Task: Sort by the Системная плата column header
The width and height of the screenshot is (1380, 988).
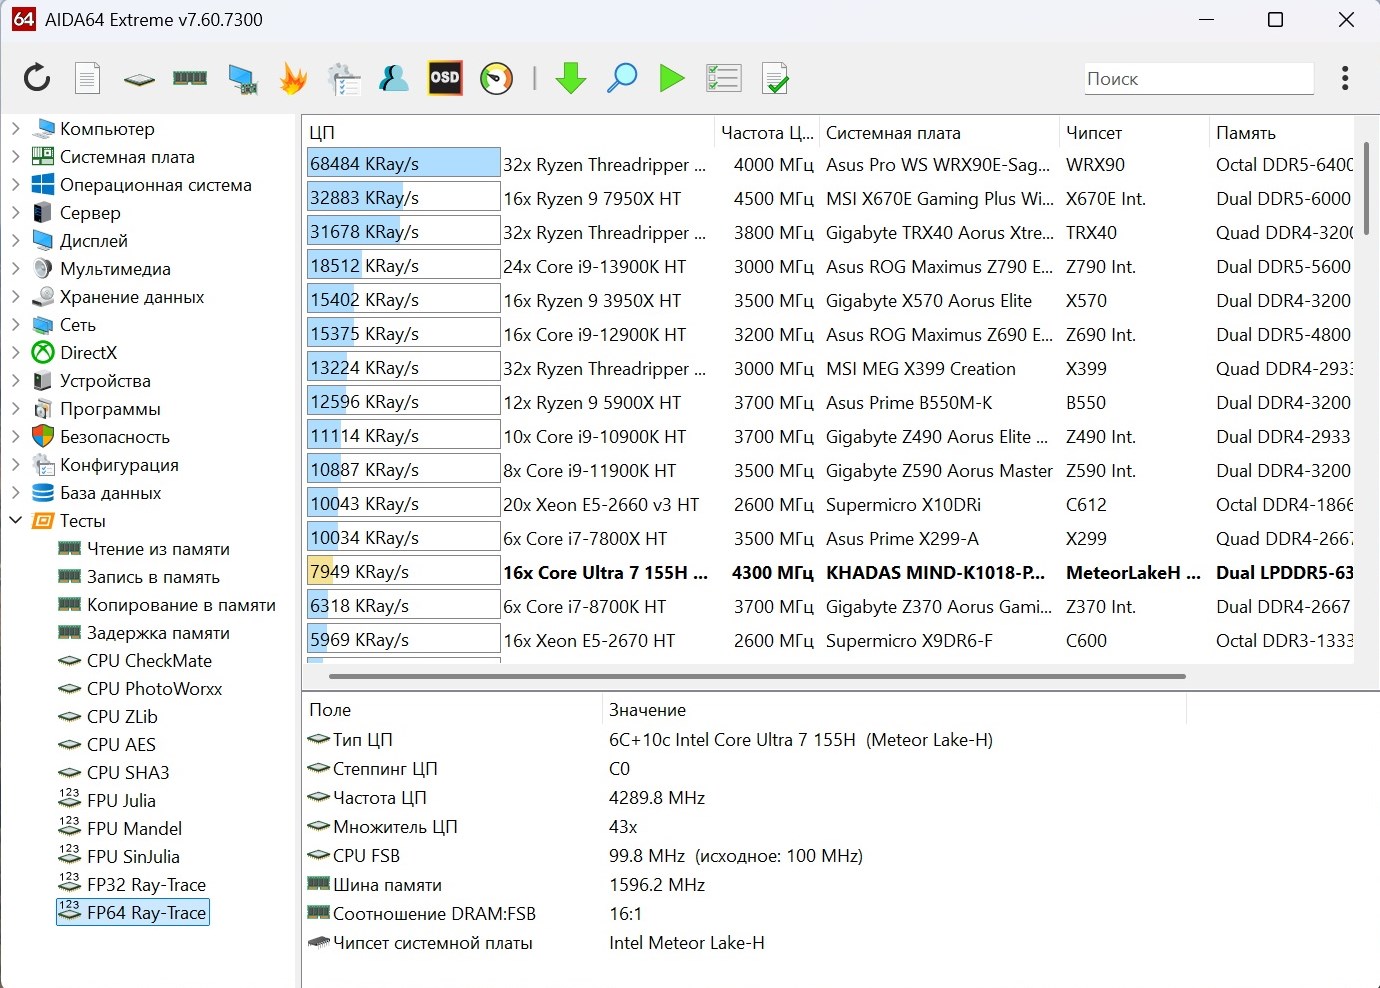Action: point(892,133)
